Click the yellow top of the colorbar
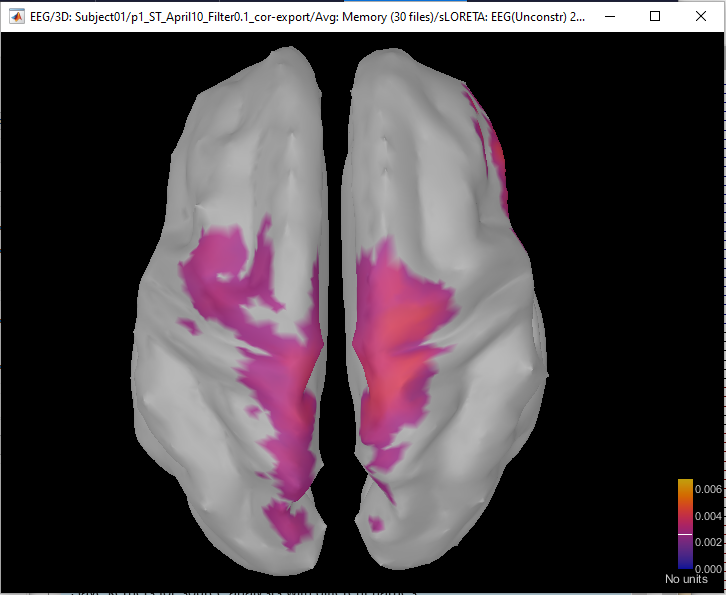This screenshot has width=726, height=595. coord(685,484)
